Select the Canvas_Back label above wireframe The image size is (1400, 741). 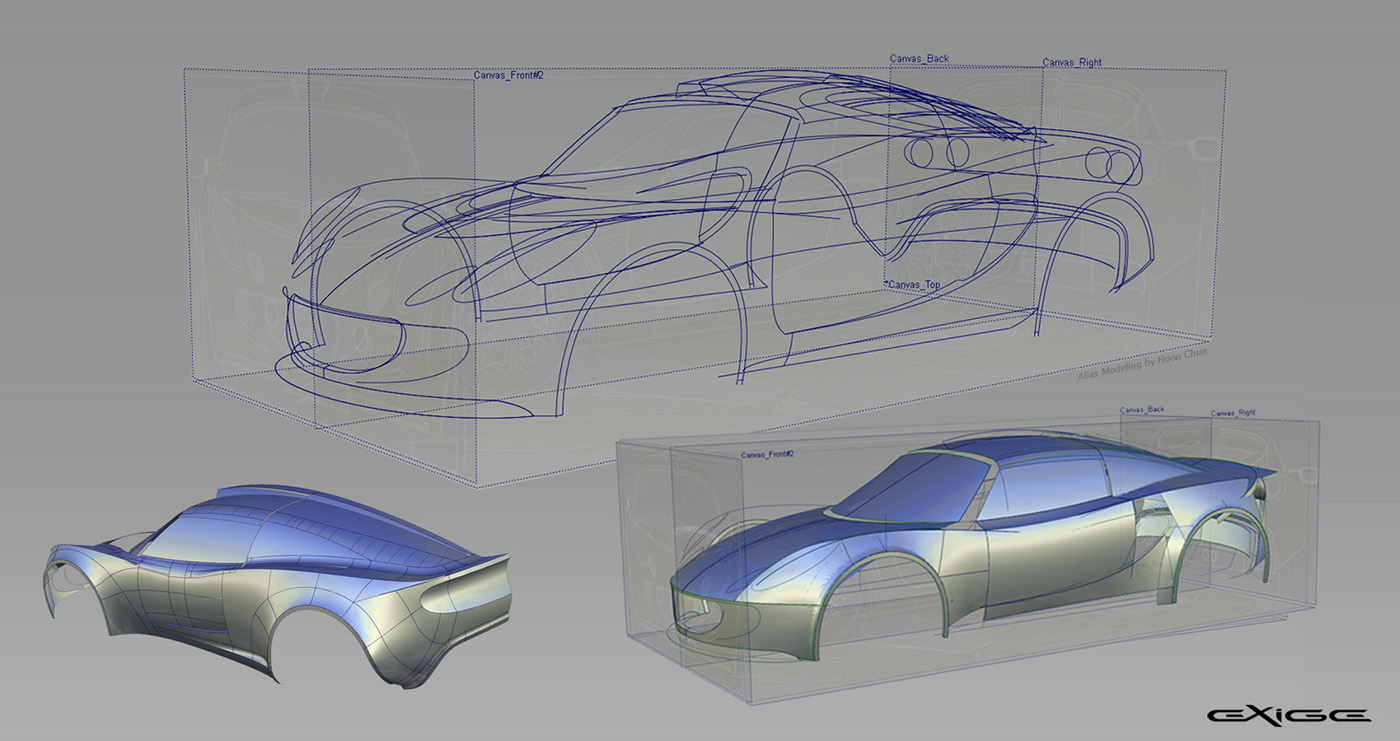918,58
